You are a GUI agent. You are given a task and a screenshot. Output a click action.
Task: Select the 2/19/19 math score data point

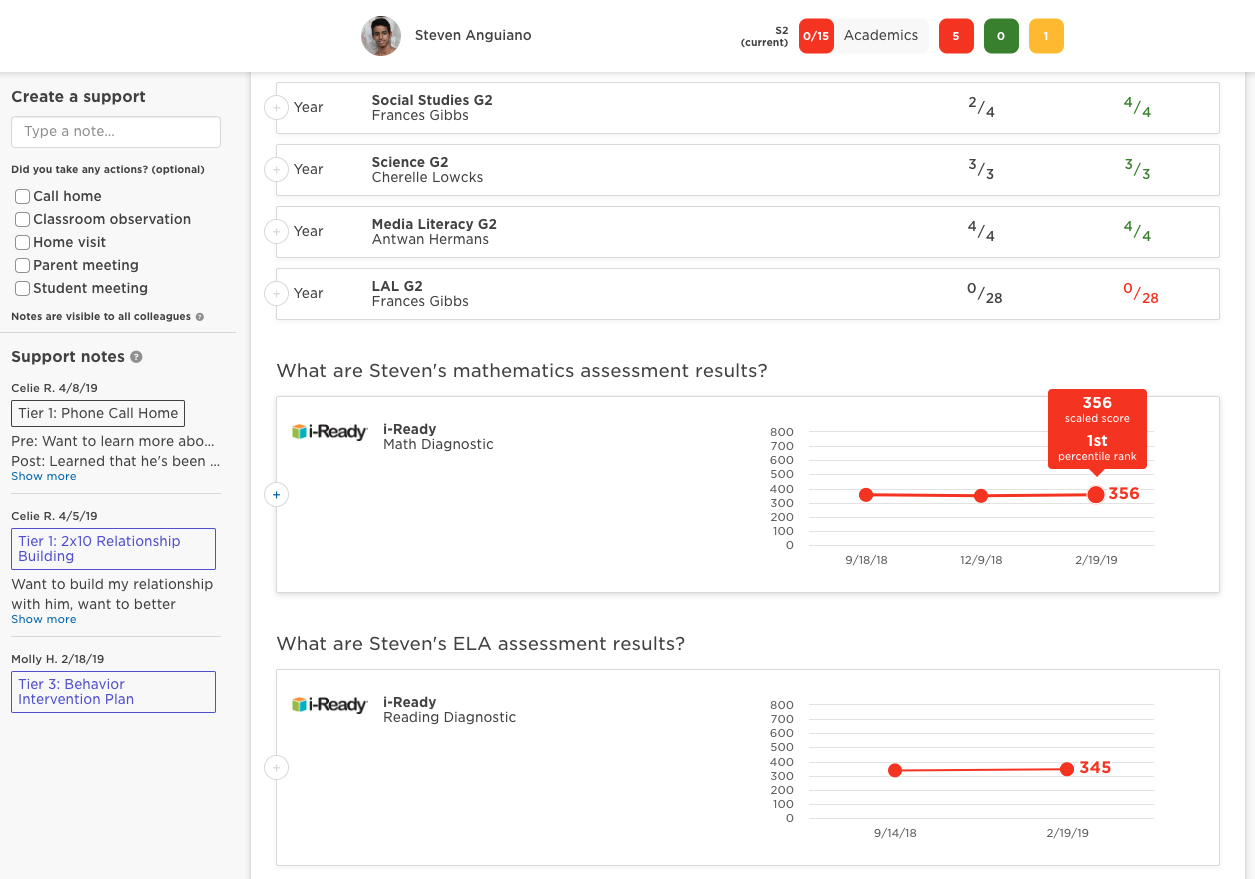tap(1096, 494)
